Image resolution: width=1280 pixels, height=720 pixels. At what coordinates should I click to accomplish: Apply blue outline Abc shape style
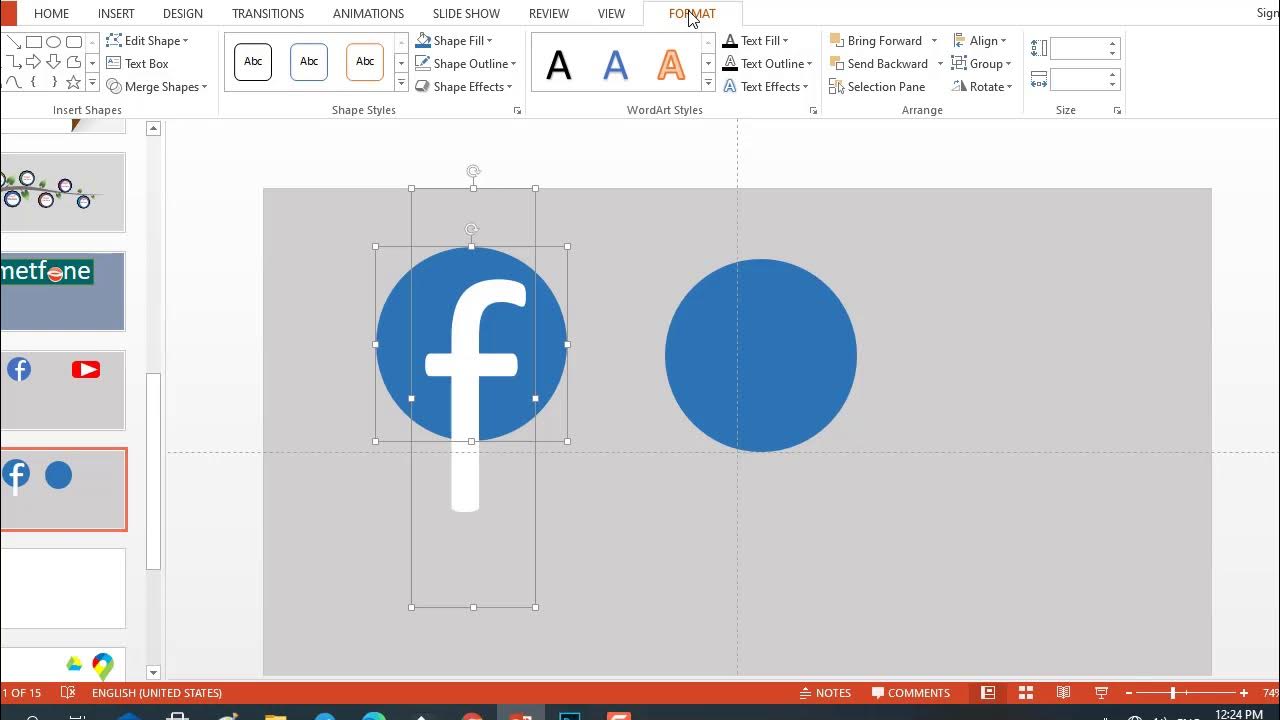pos(309,62)
